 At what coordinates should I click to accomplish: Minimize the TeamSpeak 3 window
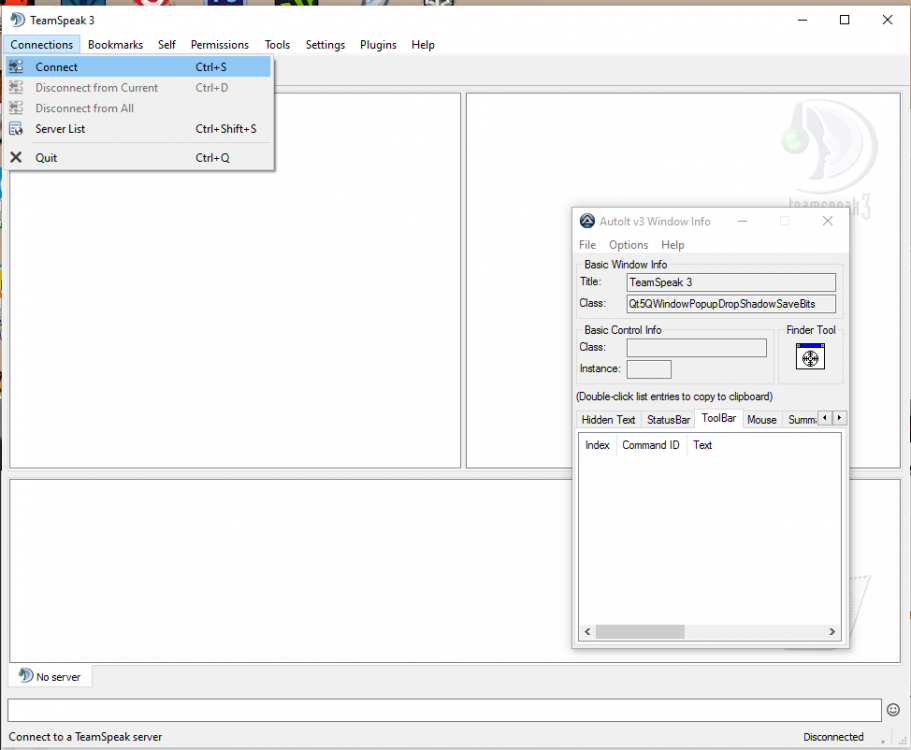coord(802,20)
